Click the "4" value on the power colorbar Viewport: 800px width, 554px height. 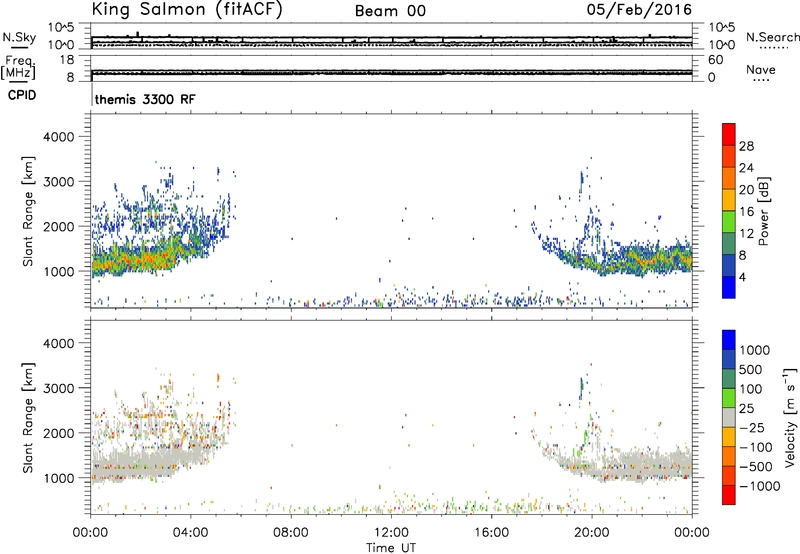click(x=742, y=277)
